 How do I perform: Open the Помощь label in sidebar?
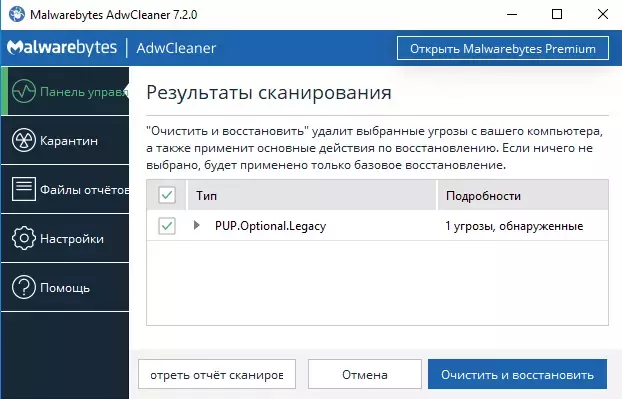click(x=65, y=288)
